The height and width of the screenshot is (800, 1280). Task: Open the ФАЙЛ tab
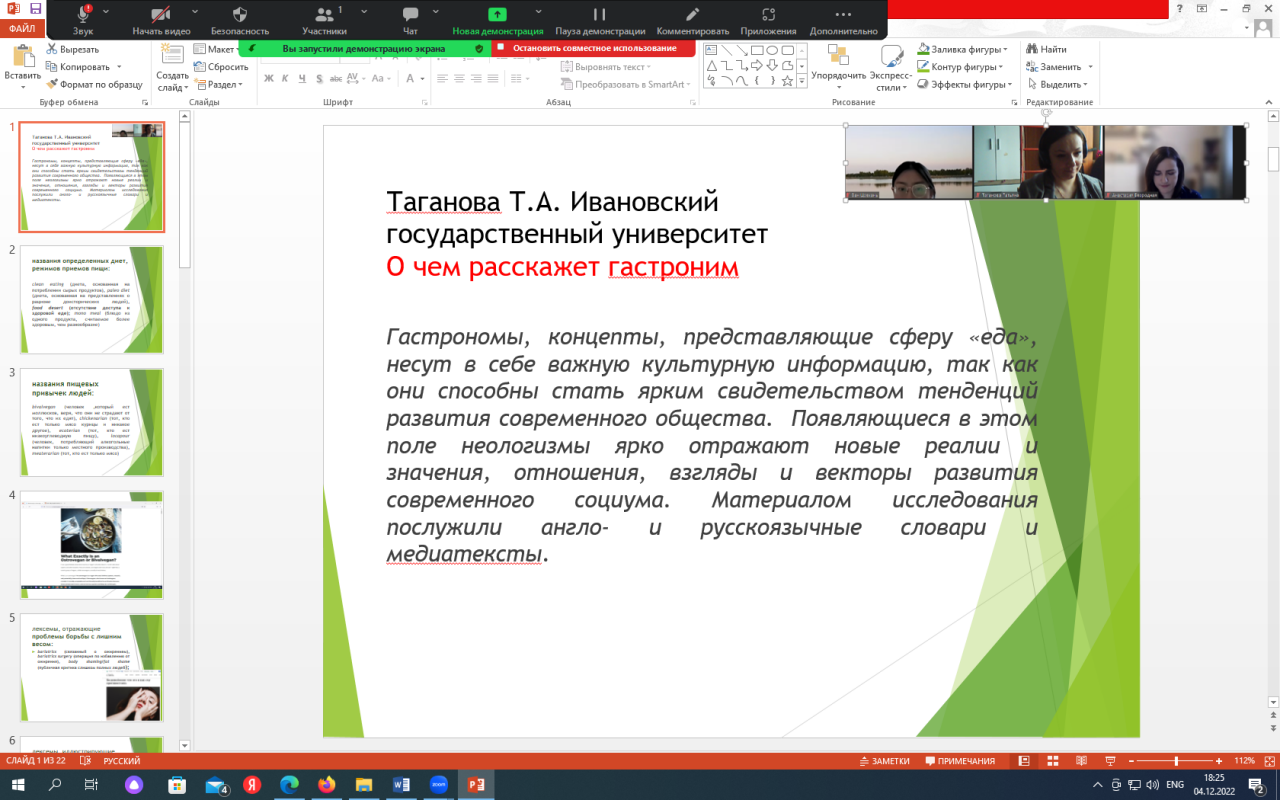click(x=22, y=29)
